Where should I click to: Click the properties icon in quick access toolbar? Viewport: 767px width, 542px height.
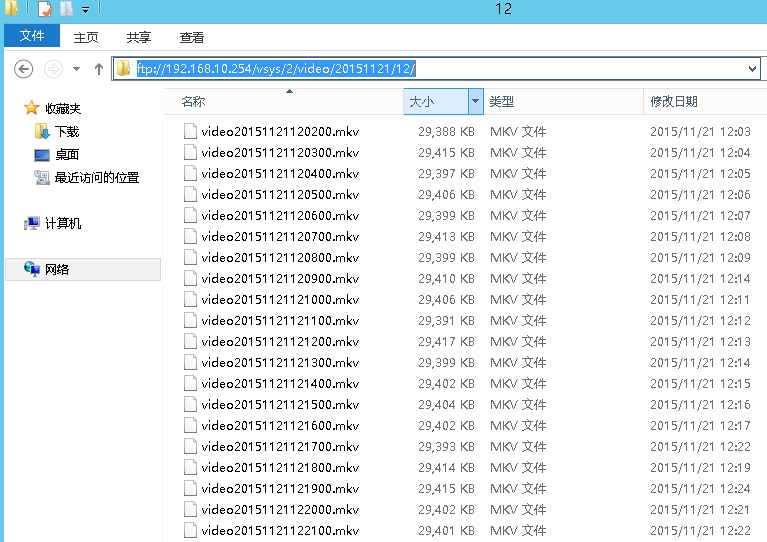point(45,9)
